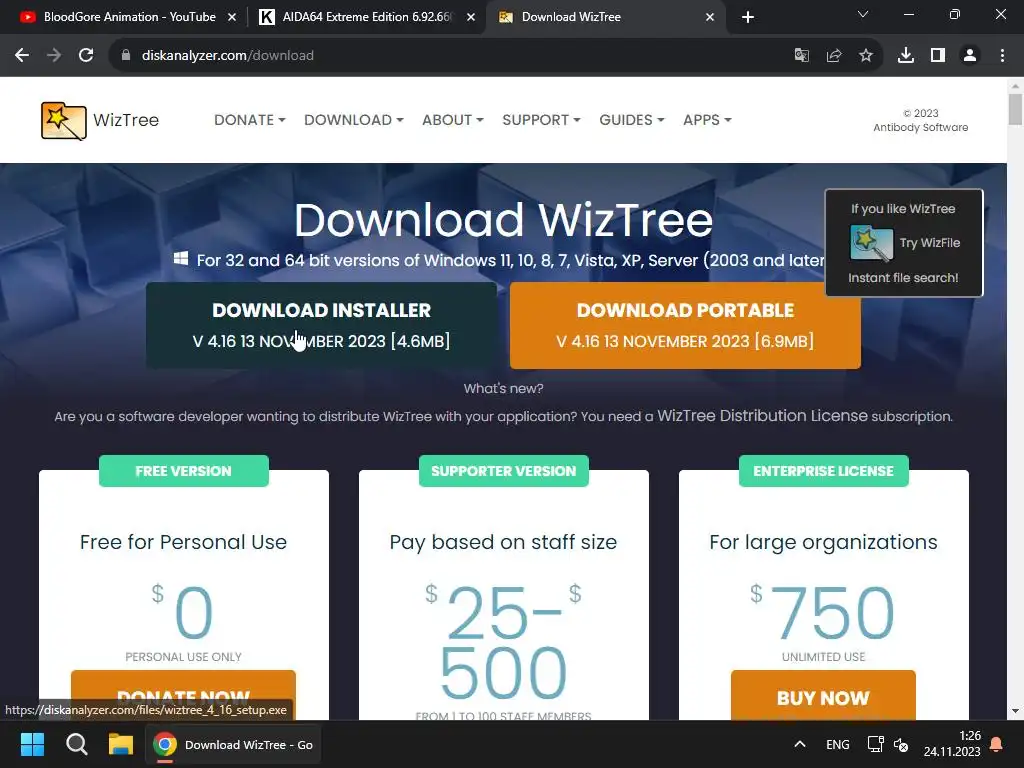Image resolution: width=1024 pixels, height=768 pixels.
Task: Close the AIDA64 Extreme Edition tab
Action: point(471,17)
